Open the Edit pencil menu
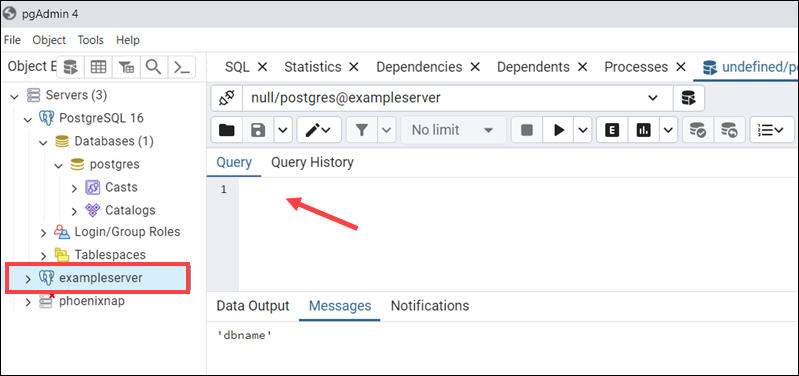This screenshot has height=376, width=799. [318, 130]
